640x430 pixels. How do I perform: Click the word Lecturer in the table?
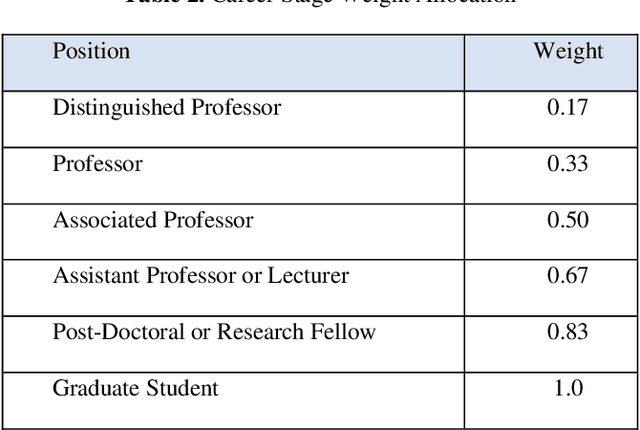[308, 276]
